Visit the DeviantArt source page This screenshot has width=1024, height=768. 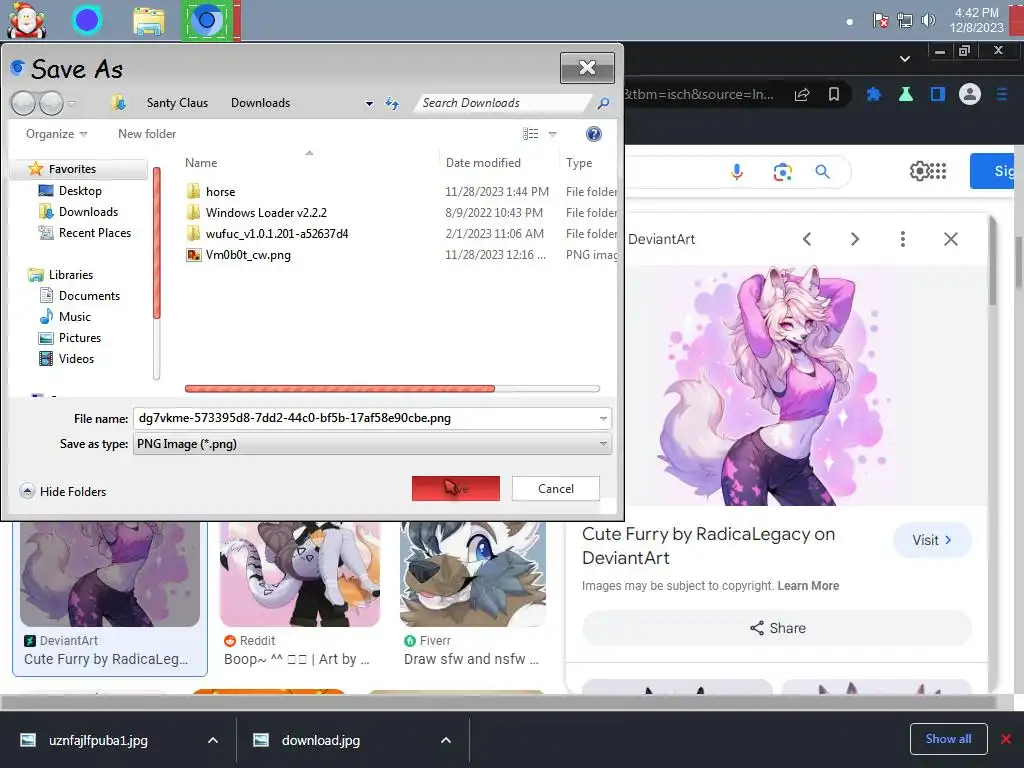(932, 540)
